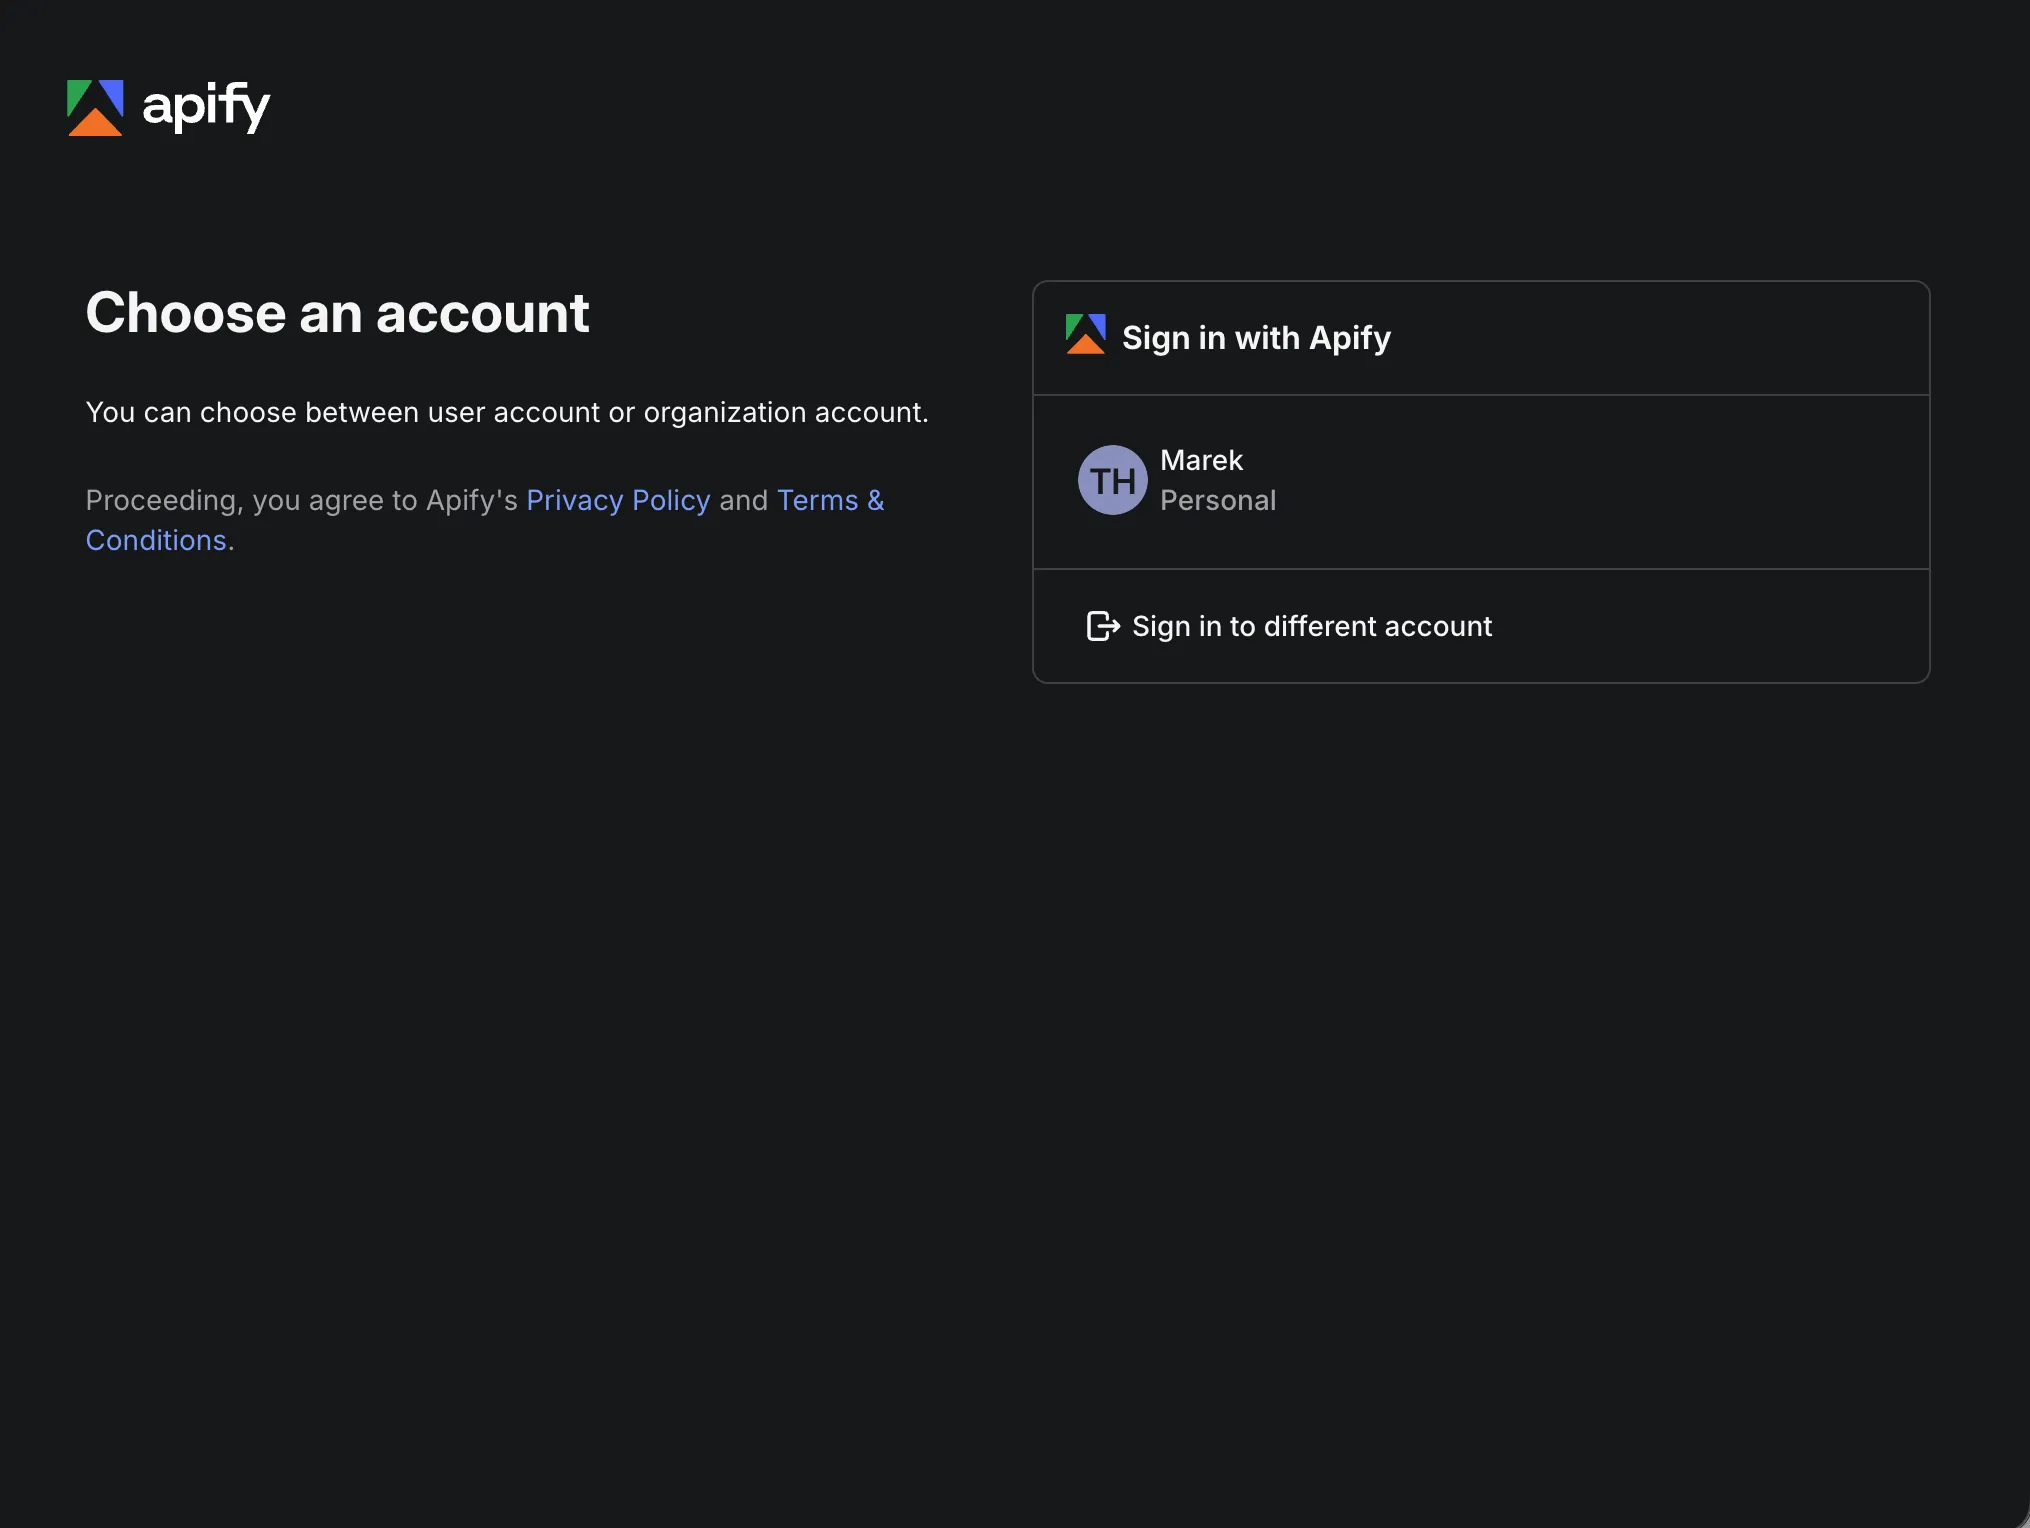
Task: Click the Choose an account heading
Action: pyautogui.click(x=337, y=313)
